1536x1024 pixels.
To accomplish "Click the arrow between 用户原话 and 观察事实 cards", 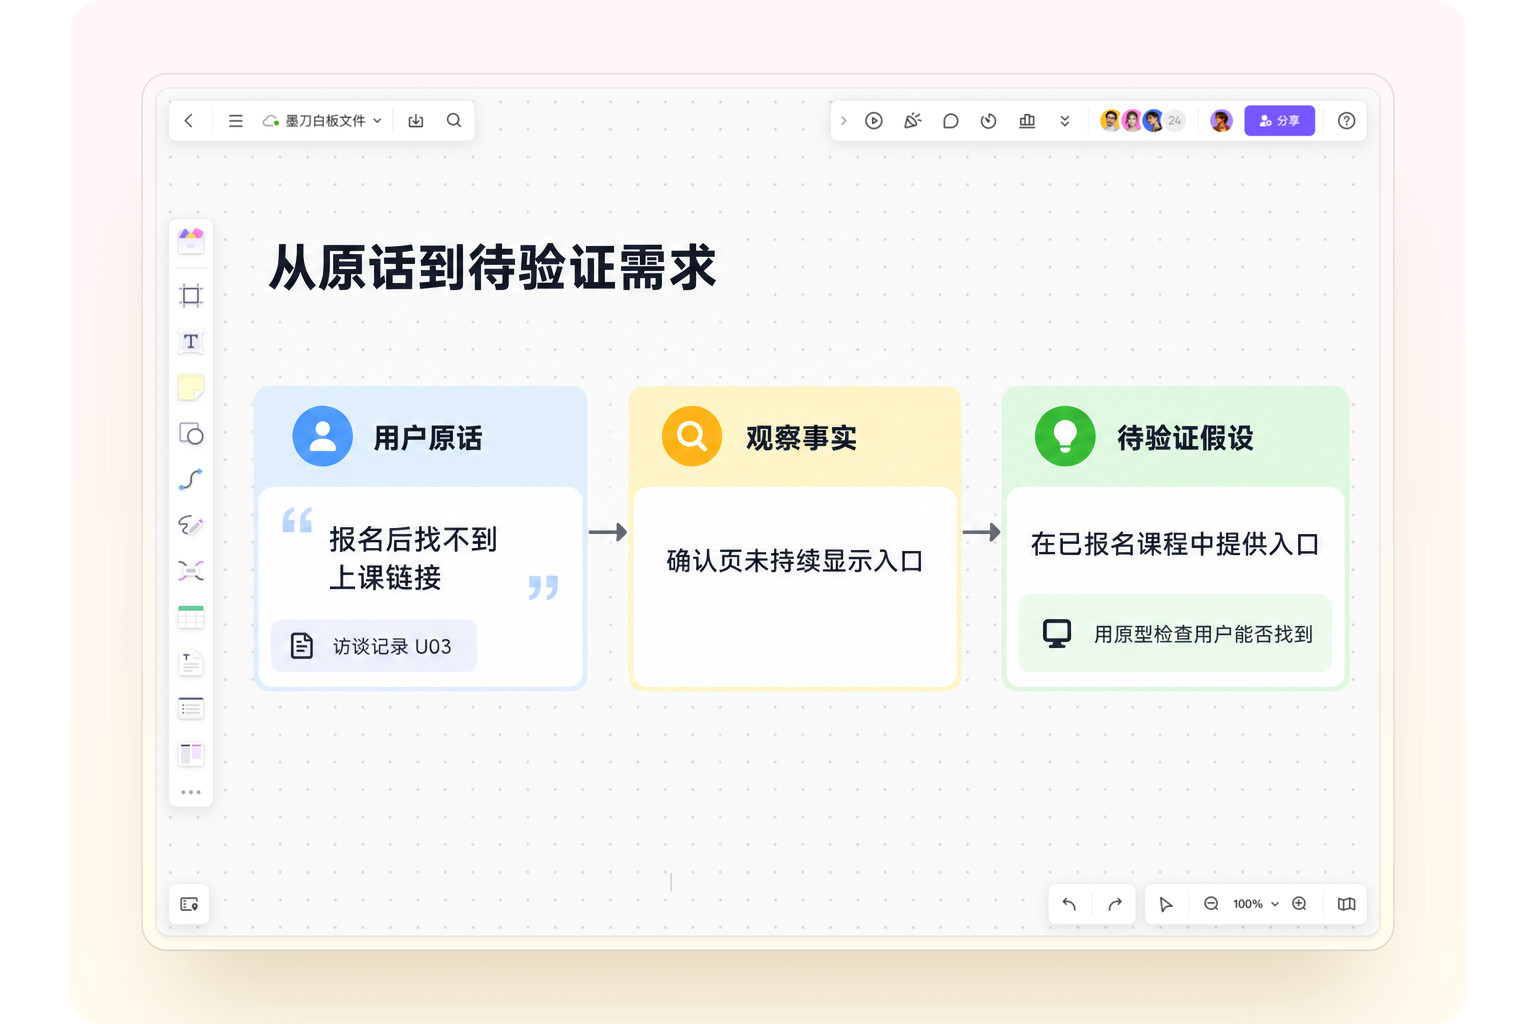I will pyautogui.click(x=608, y=532).
